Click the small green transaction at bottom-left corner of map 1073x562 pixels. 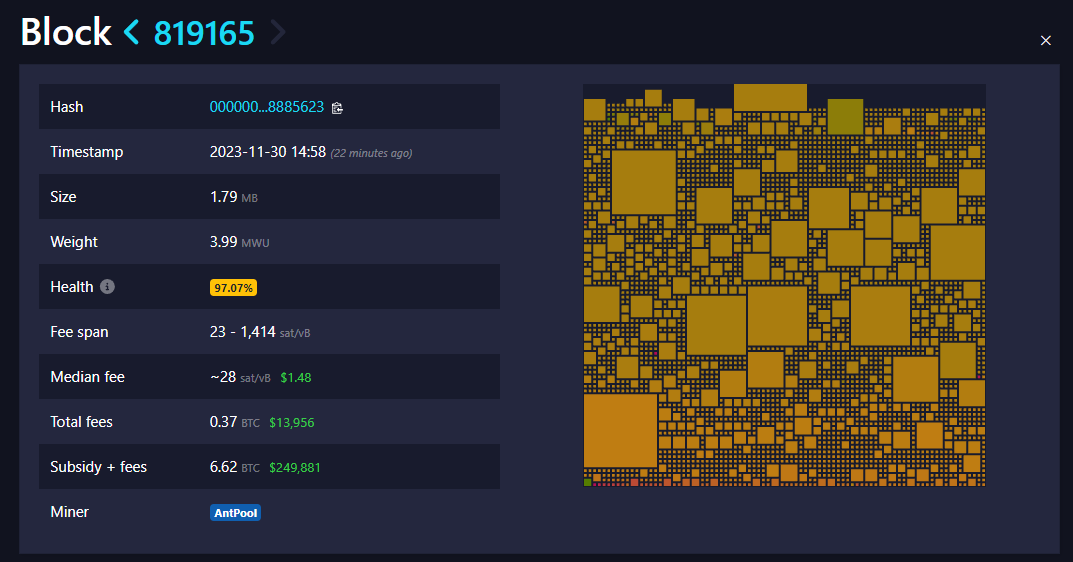click(x=587, y=483)
